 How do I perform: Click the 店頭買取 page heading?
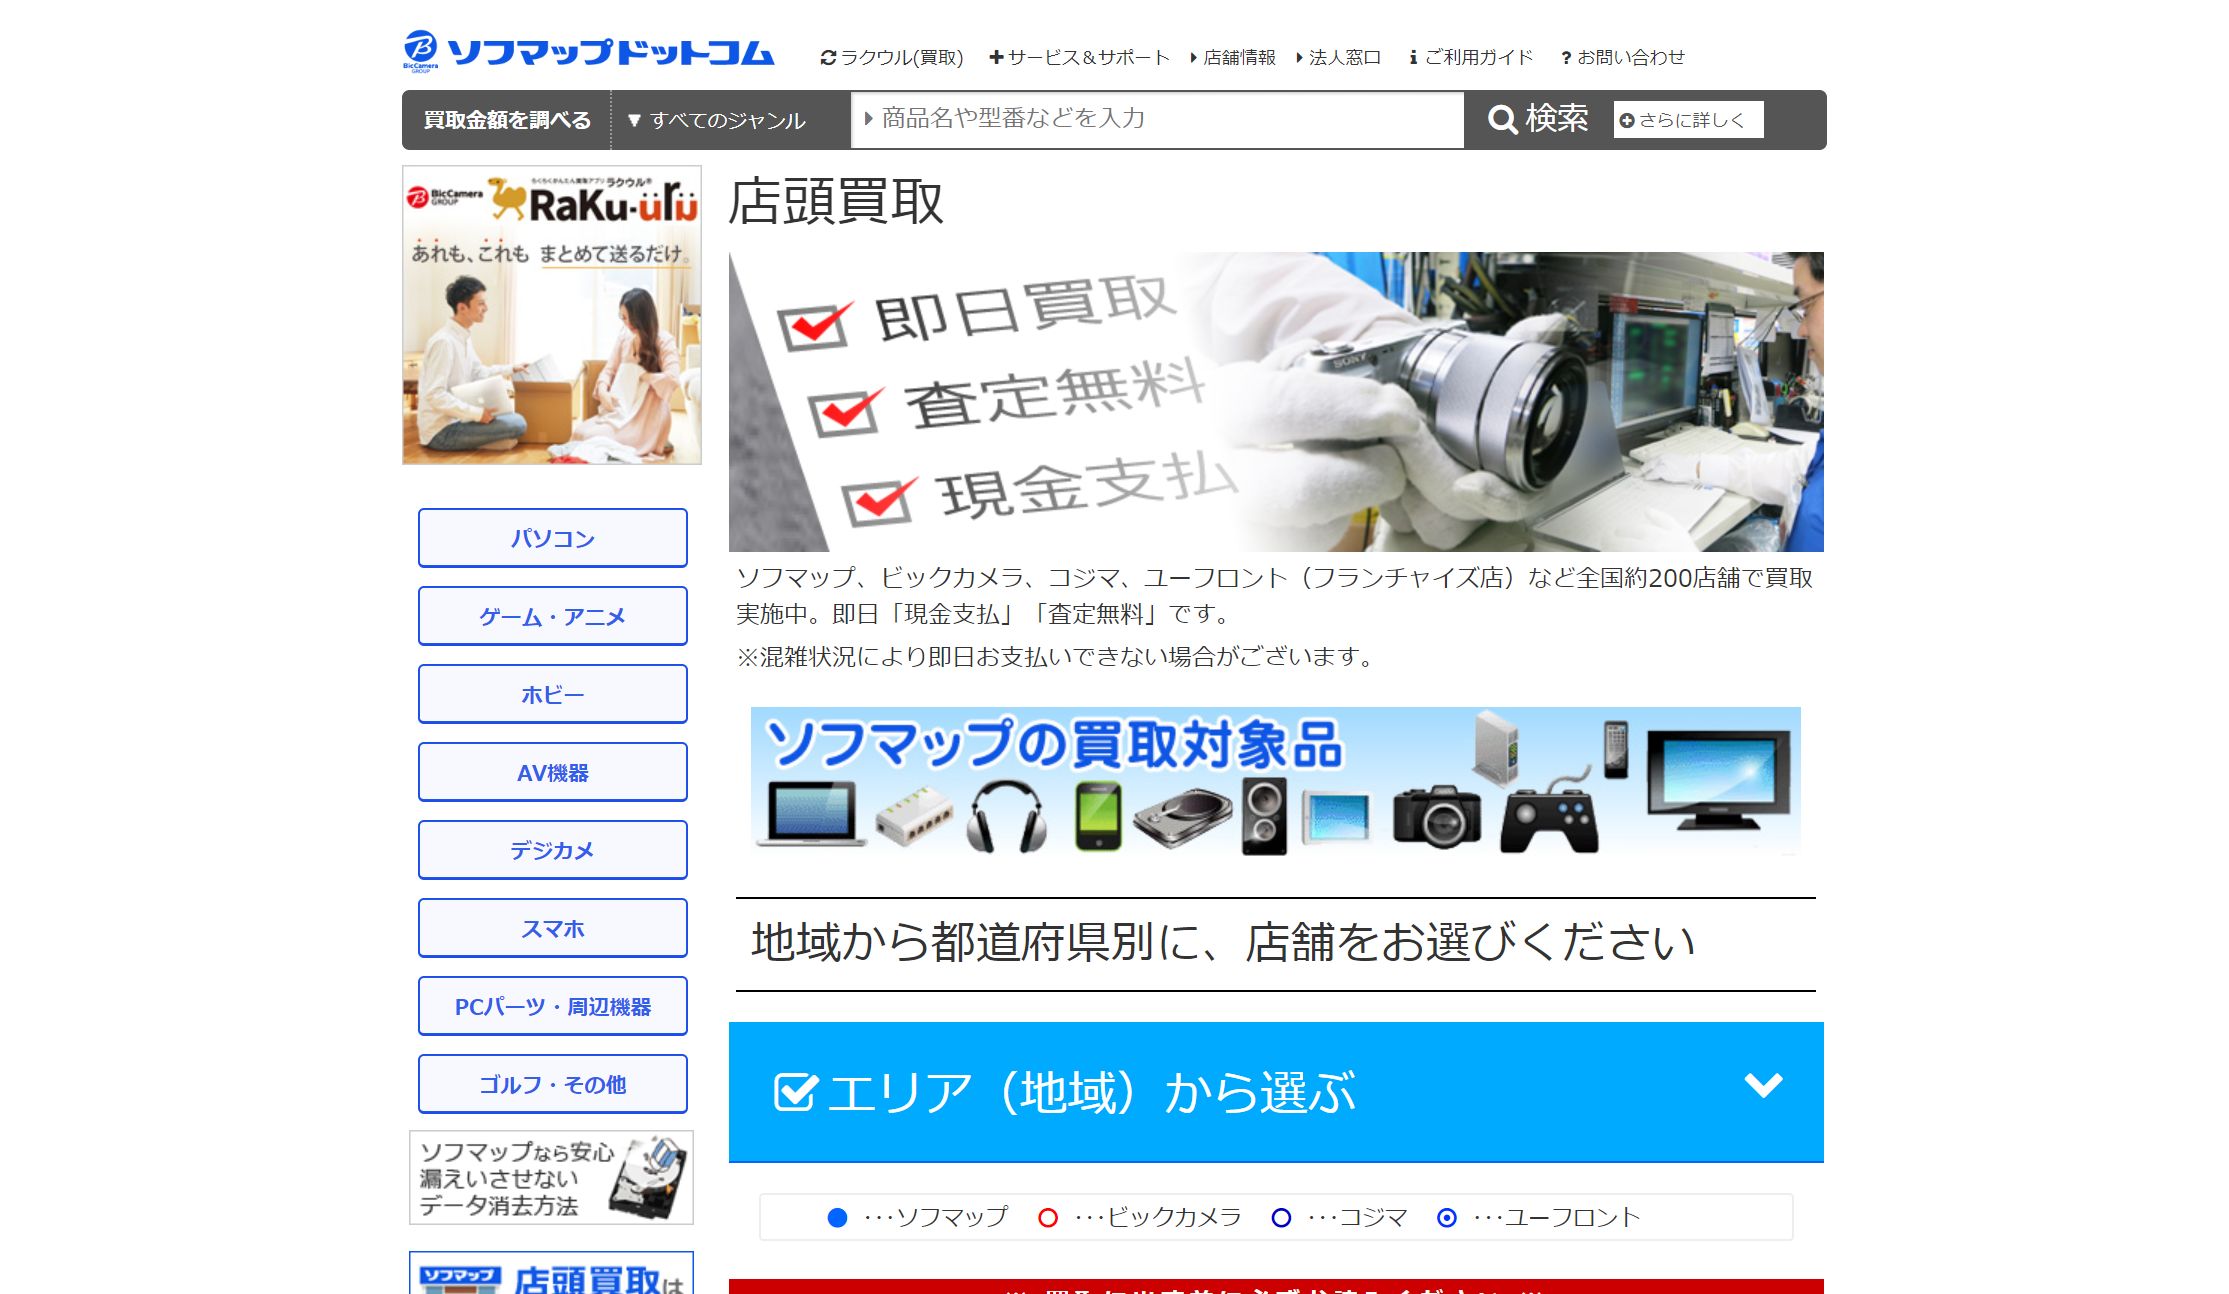(x=836, y=203)
